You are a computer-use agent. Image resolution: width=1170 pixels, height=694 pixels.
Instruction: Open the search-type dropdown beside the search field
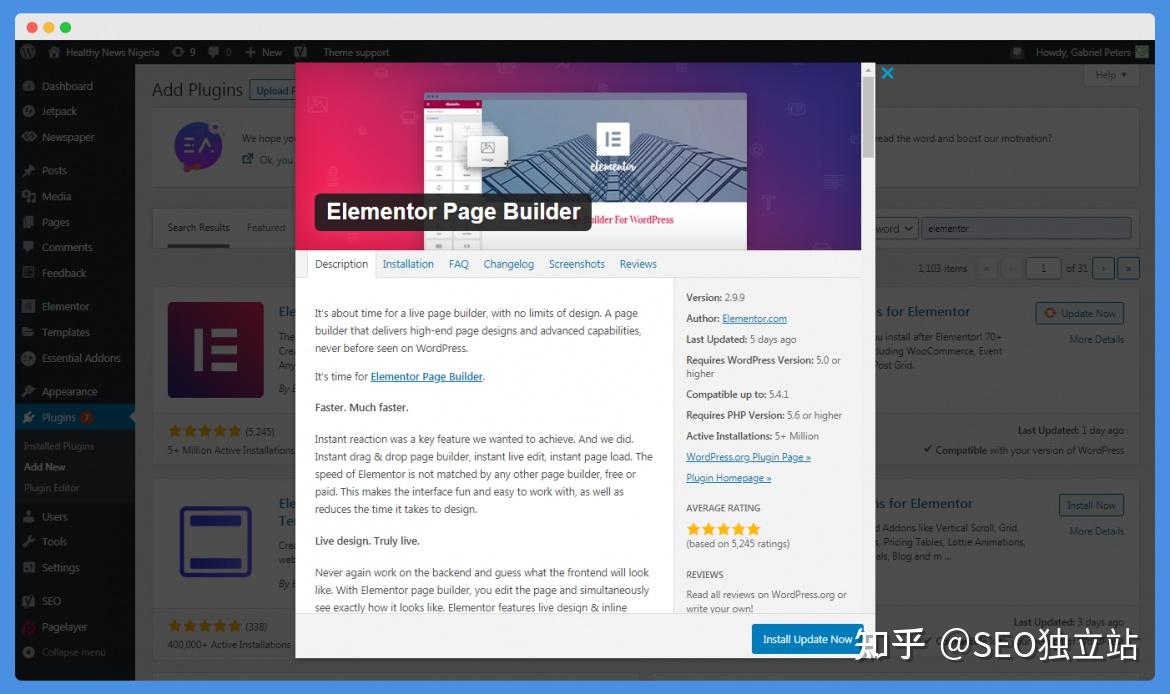895,228
